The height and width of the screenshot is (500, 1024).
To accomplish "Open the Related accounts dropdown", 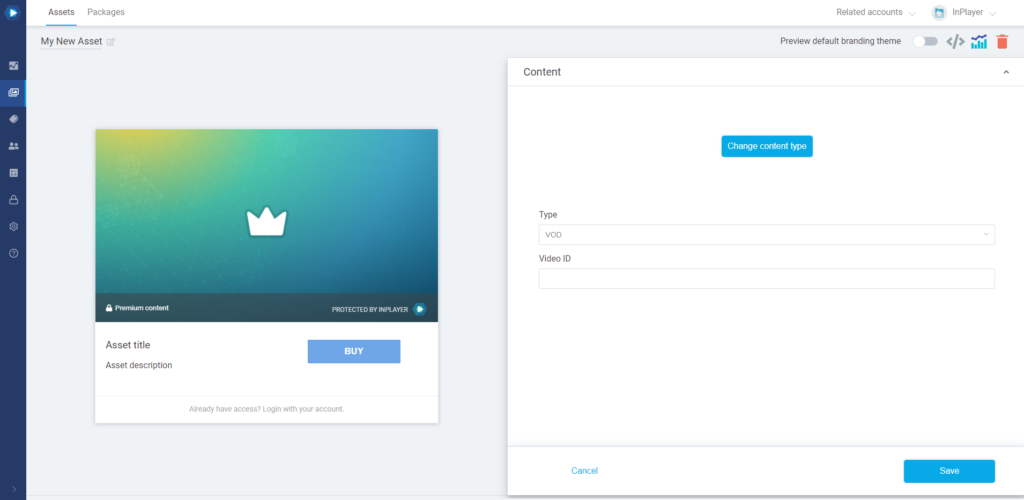I will [x=876, y=12].
